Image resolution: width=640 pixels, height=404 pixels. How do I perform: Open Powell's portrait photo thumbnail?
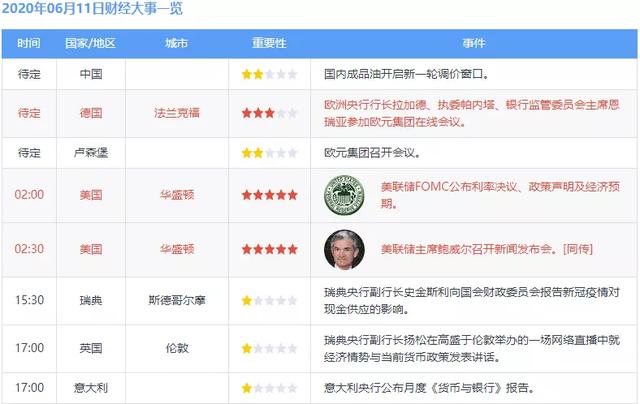point(344,248)
